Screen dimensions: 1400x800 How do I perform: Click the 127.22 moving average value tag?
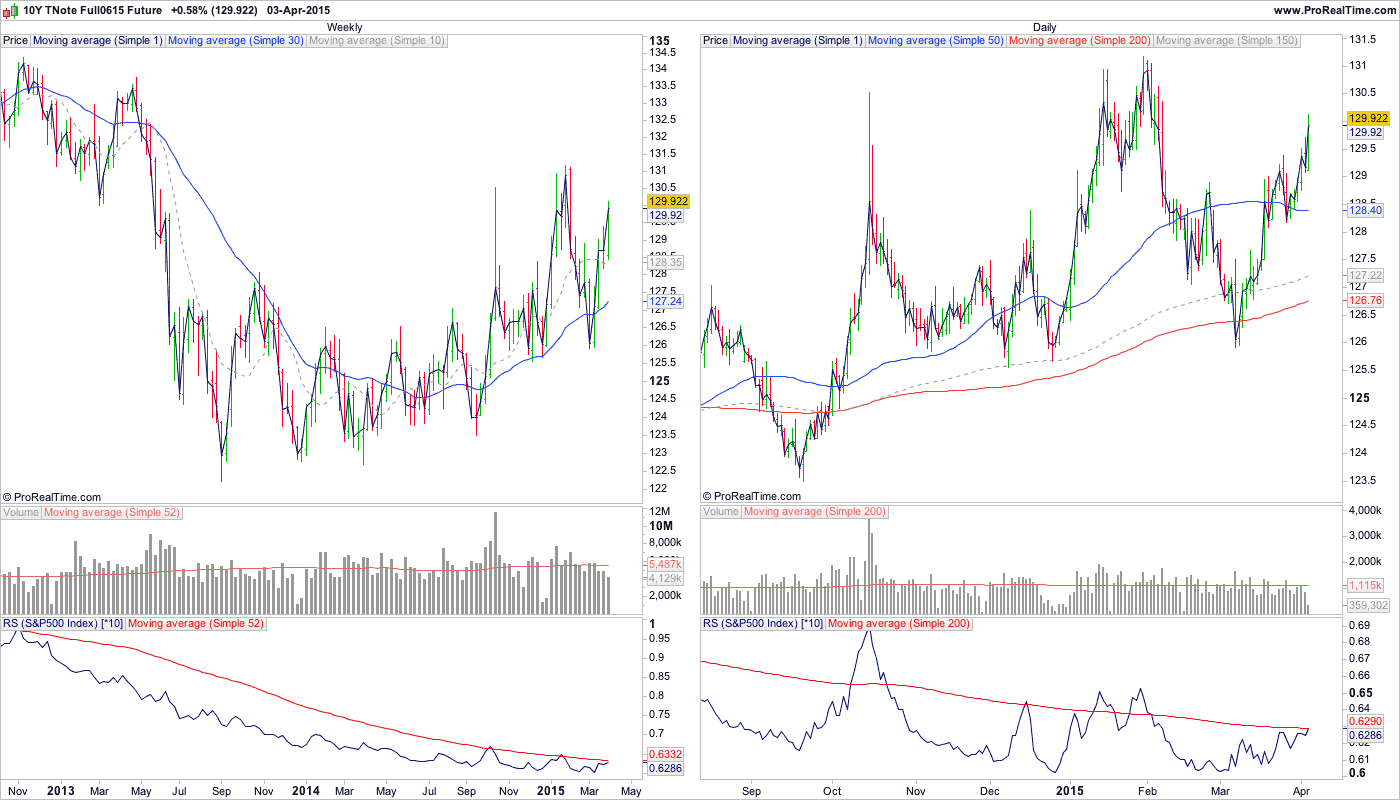tap(1366, 275)
